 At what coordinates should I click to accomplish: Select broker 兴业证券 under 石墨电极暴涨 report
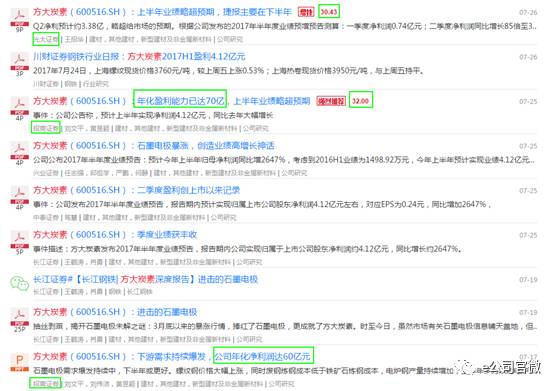[46, 173]
